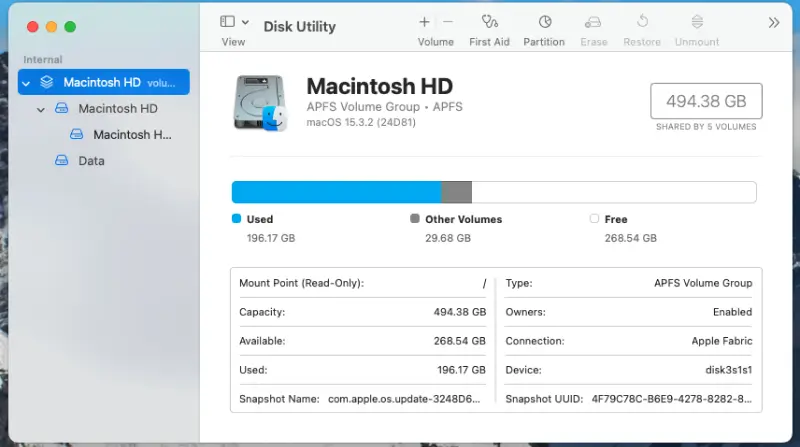Click the Snapshot UUID 4F79C78C value
The image size is (800, 447).
point(671,399)
